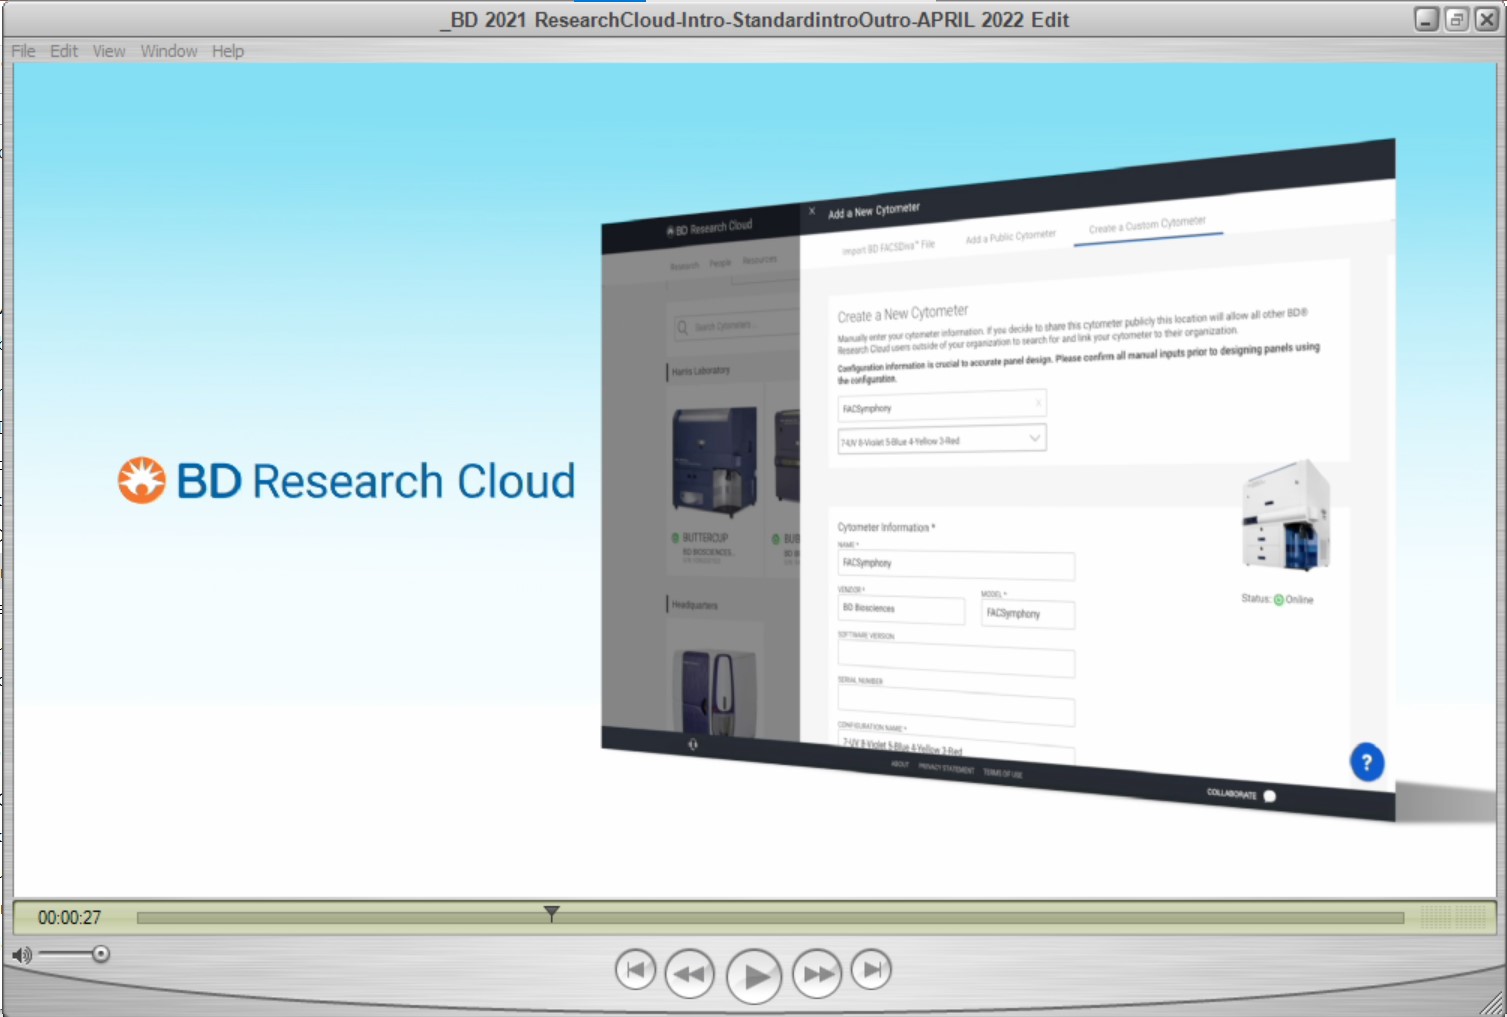This screenshot has height=1017, width=1507.
Task: Open the Help menu
Action: pyautogui.click(x=228, y=51)
